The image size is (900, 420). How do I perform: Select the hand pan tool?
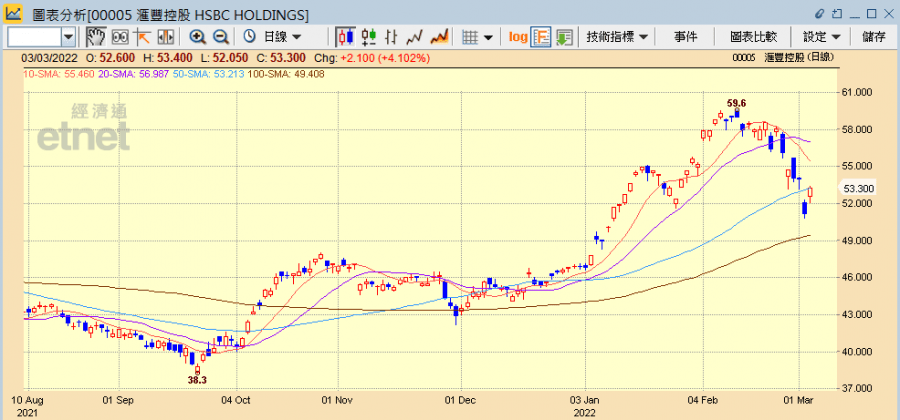[96, 37]
